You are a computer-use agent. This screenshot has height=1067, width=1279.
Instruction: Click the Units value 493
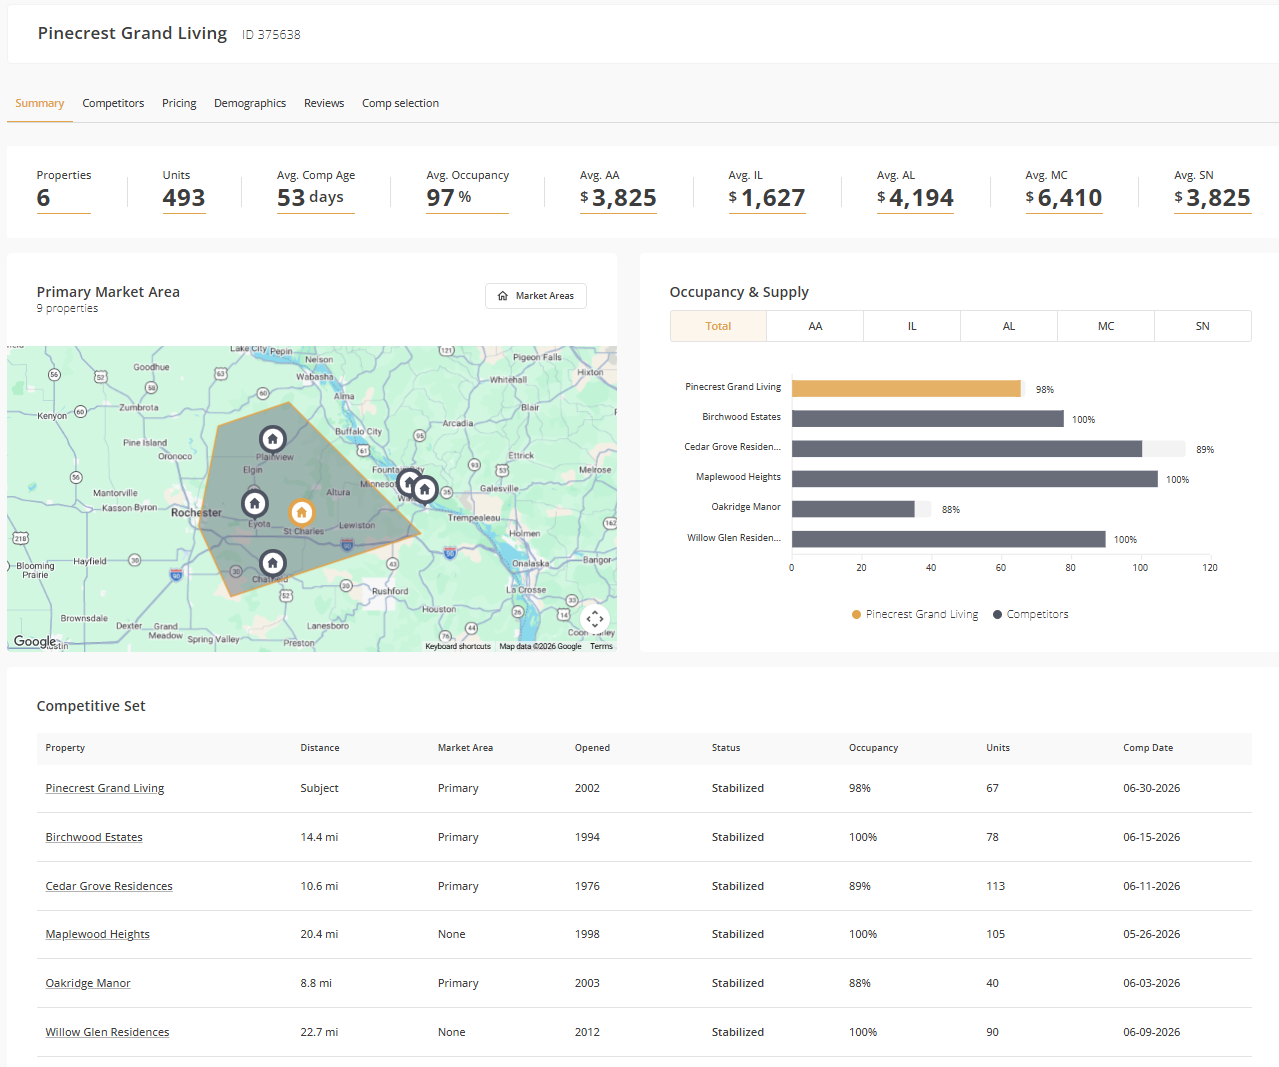pos(184,198)
